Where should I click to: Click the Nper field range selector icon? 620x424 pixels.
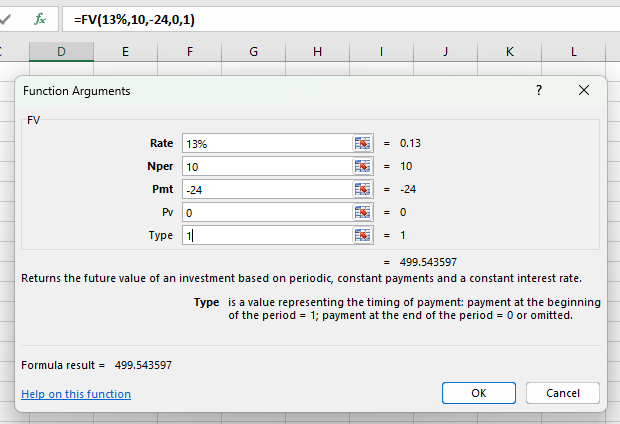362,166
